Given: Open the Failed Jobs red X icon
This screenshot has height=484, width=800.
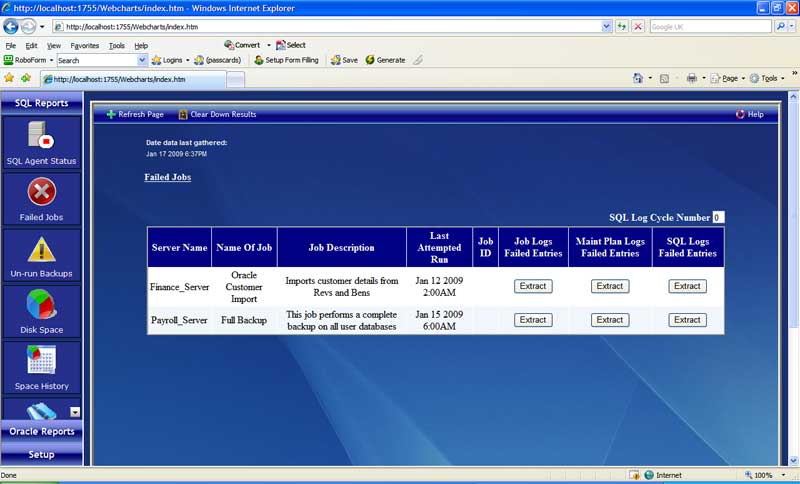Looking at the screenshot, I should (x=41, y=192).
